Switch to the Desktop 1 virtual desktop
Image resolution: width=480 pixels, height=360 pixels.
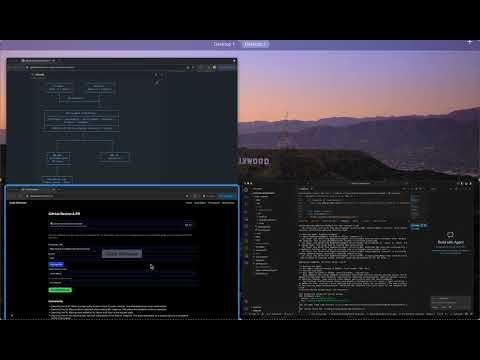click(x=224, y=44)
